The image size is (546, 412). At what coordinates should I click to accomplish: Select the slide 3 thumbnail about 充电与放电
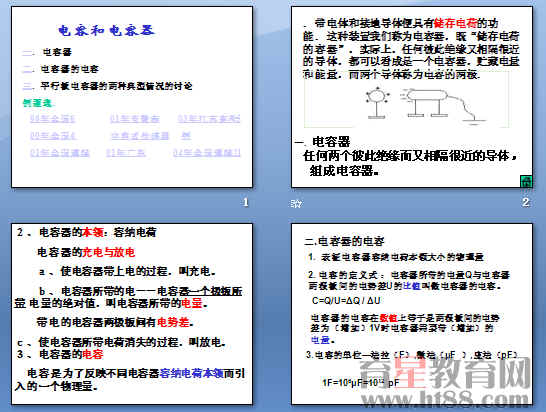tap(132, 314)
